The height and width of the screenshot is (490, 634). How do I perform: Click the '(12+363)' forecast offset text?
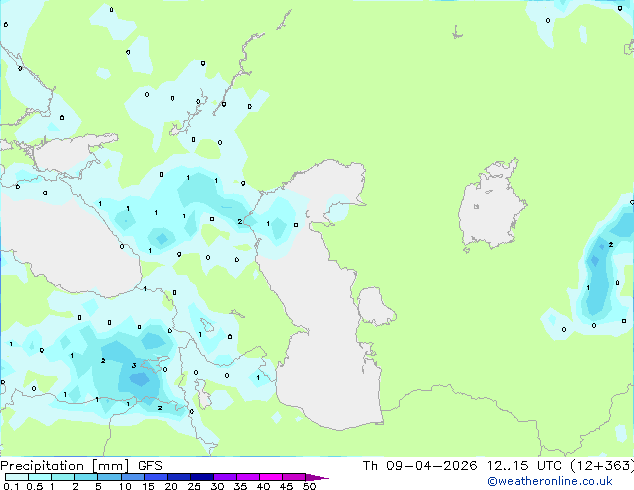point(602,466)
